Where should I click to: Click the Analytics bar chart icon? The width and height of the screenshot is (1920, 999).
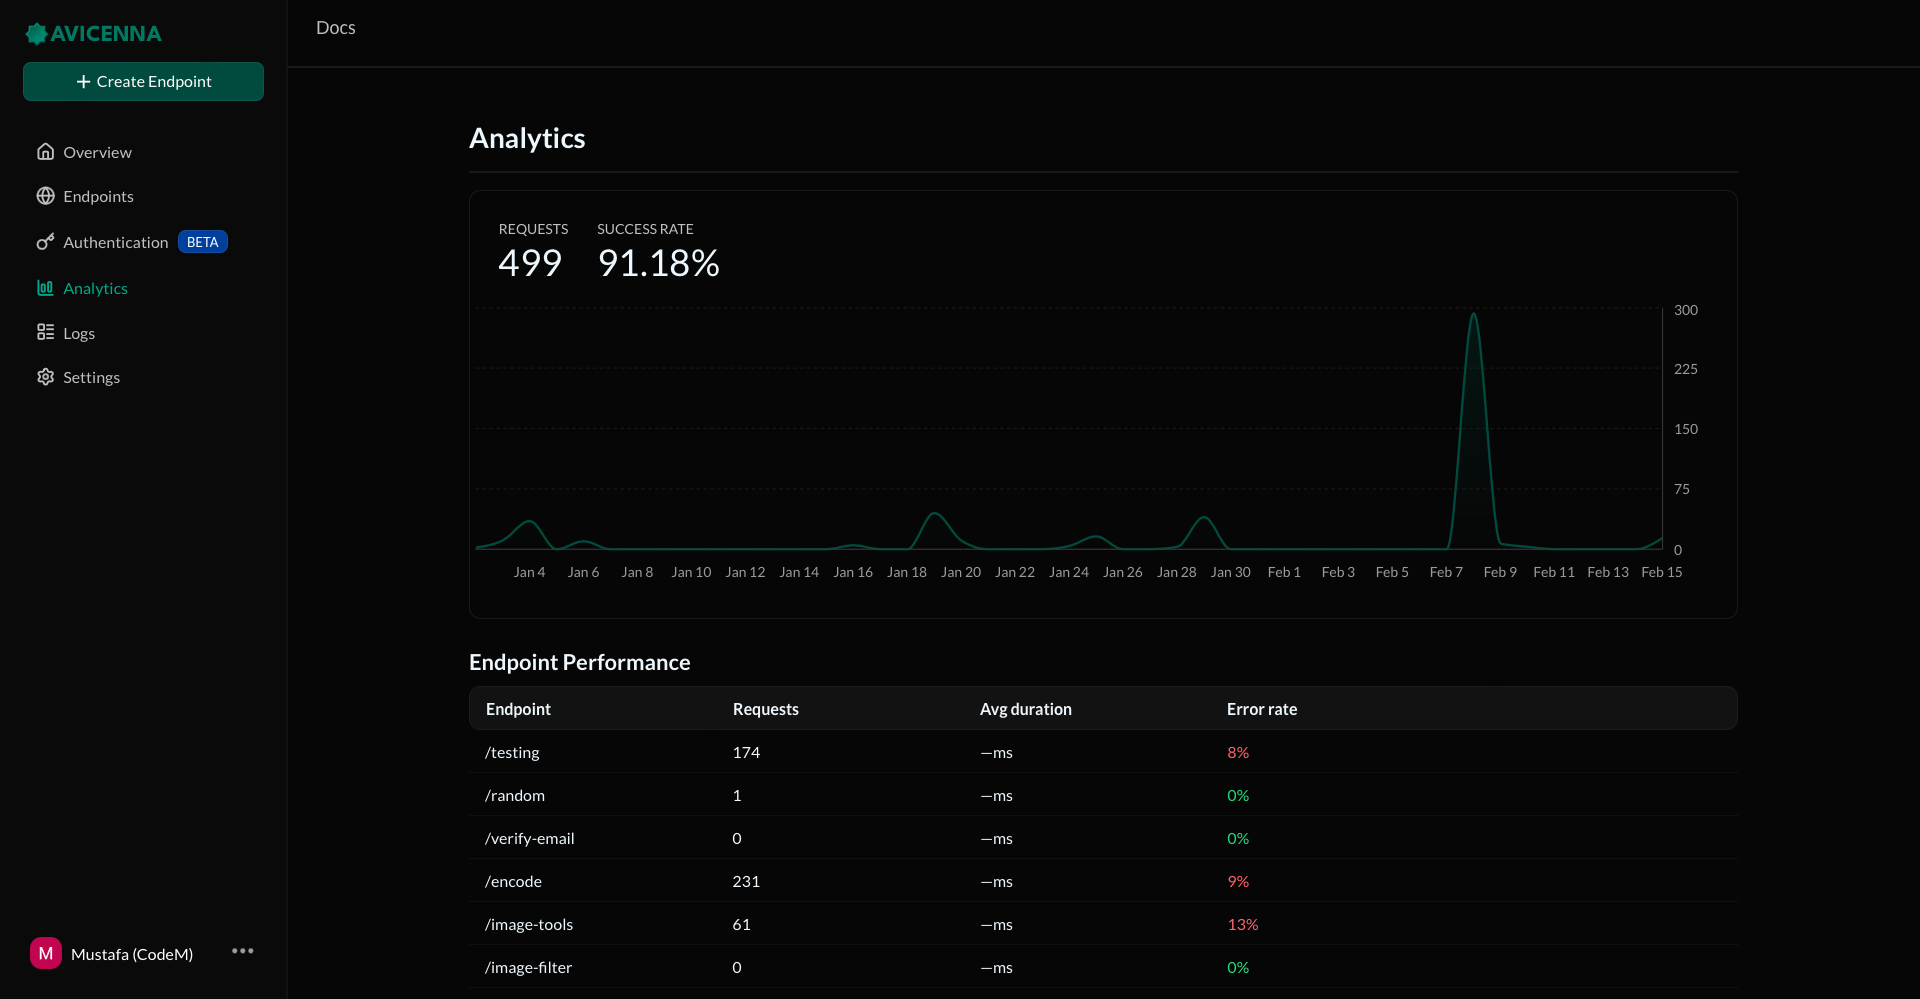pos(45,288)
